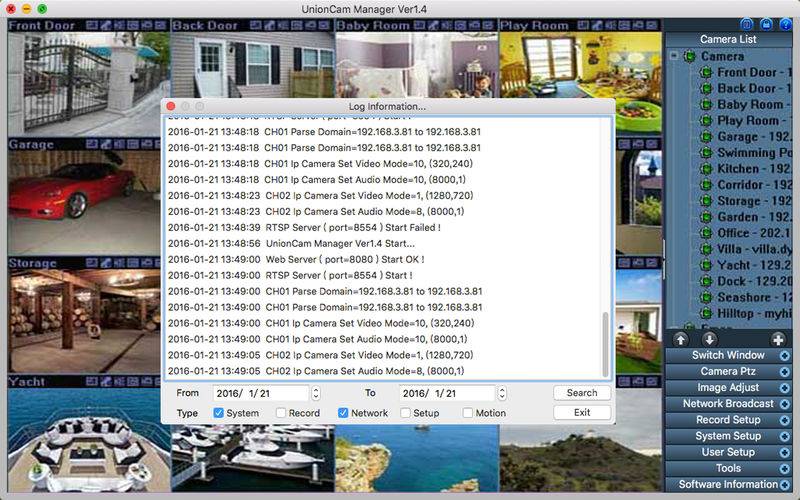Click the UnionCam Manager Ver1.4 Start log entry
The width and height of the screenshot is (800, 500).
click(291, 243)
